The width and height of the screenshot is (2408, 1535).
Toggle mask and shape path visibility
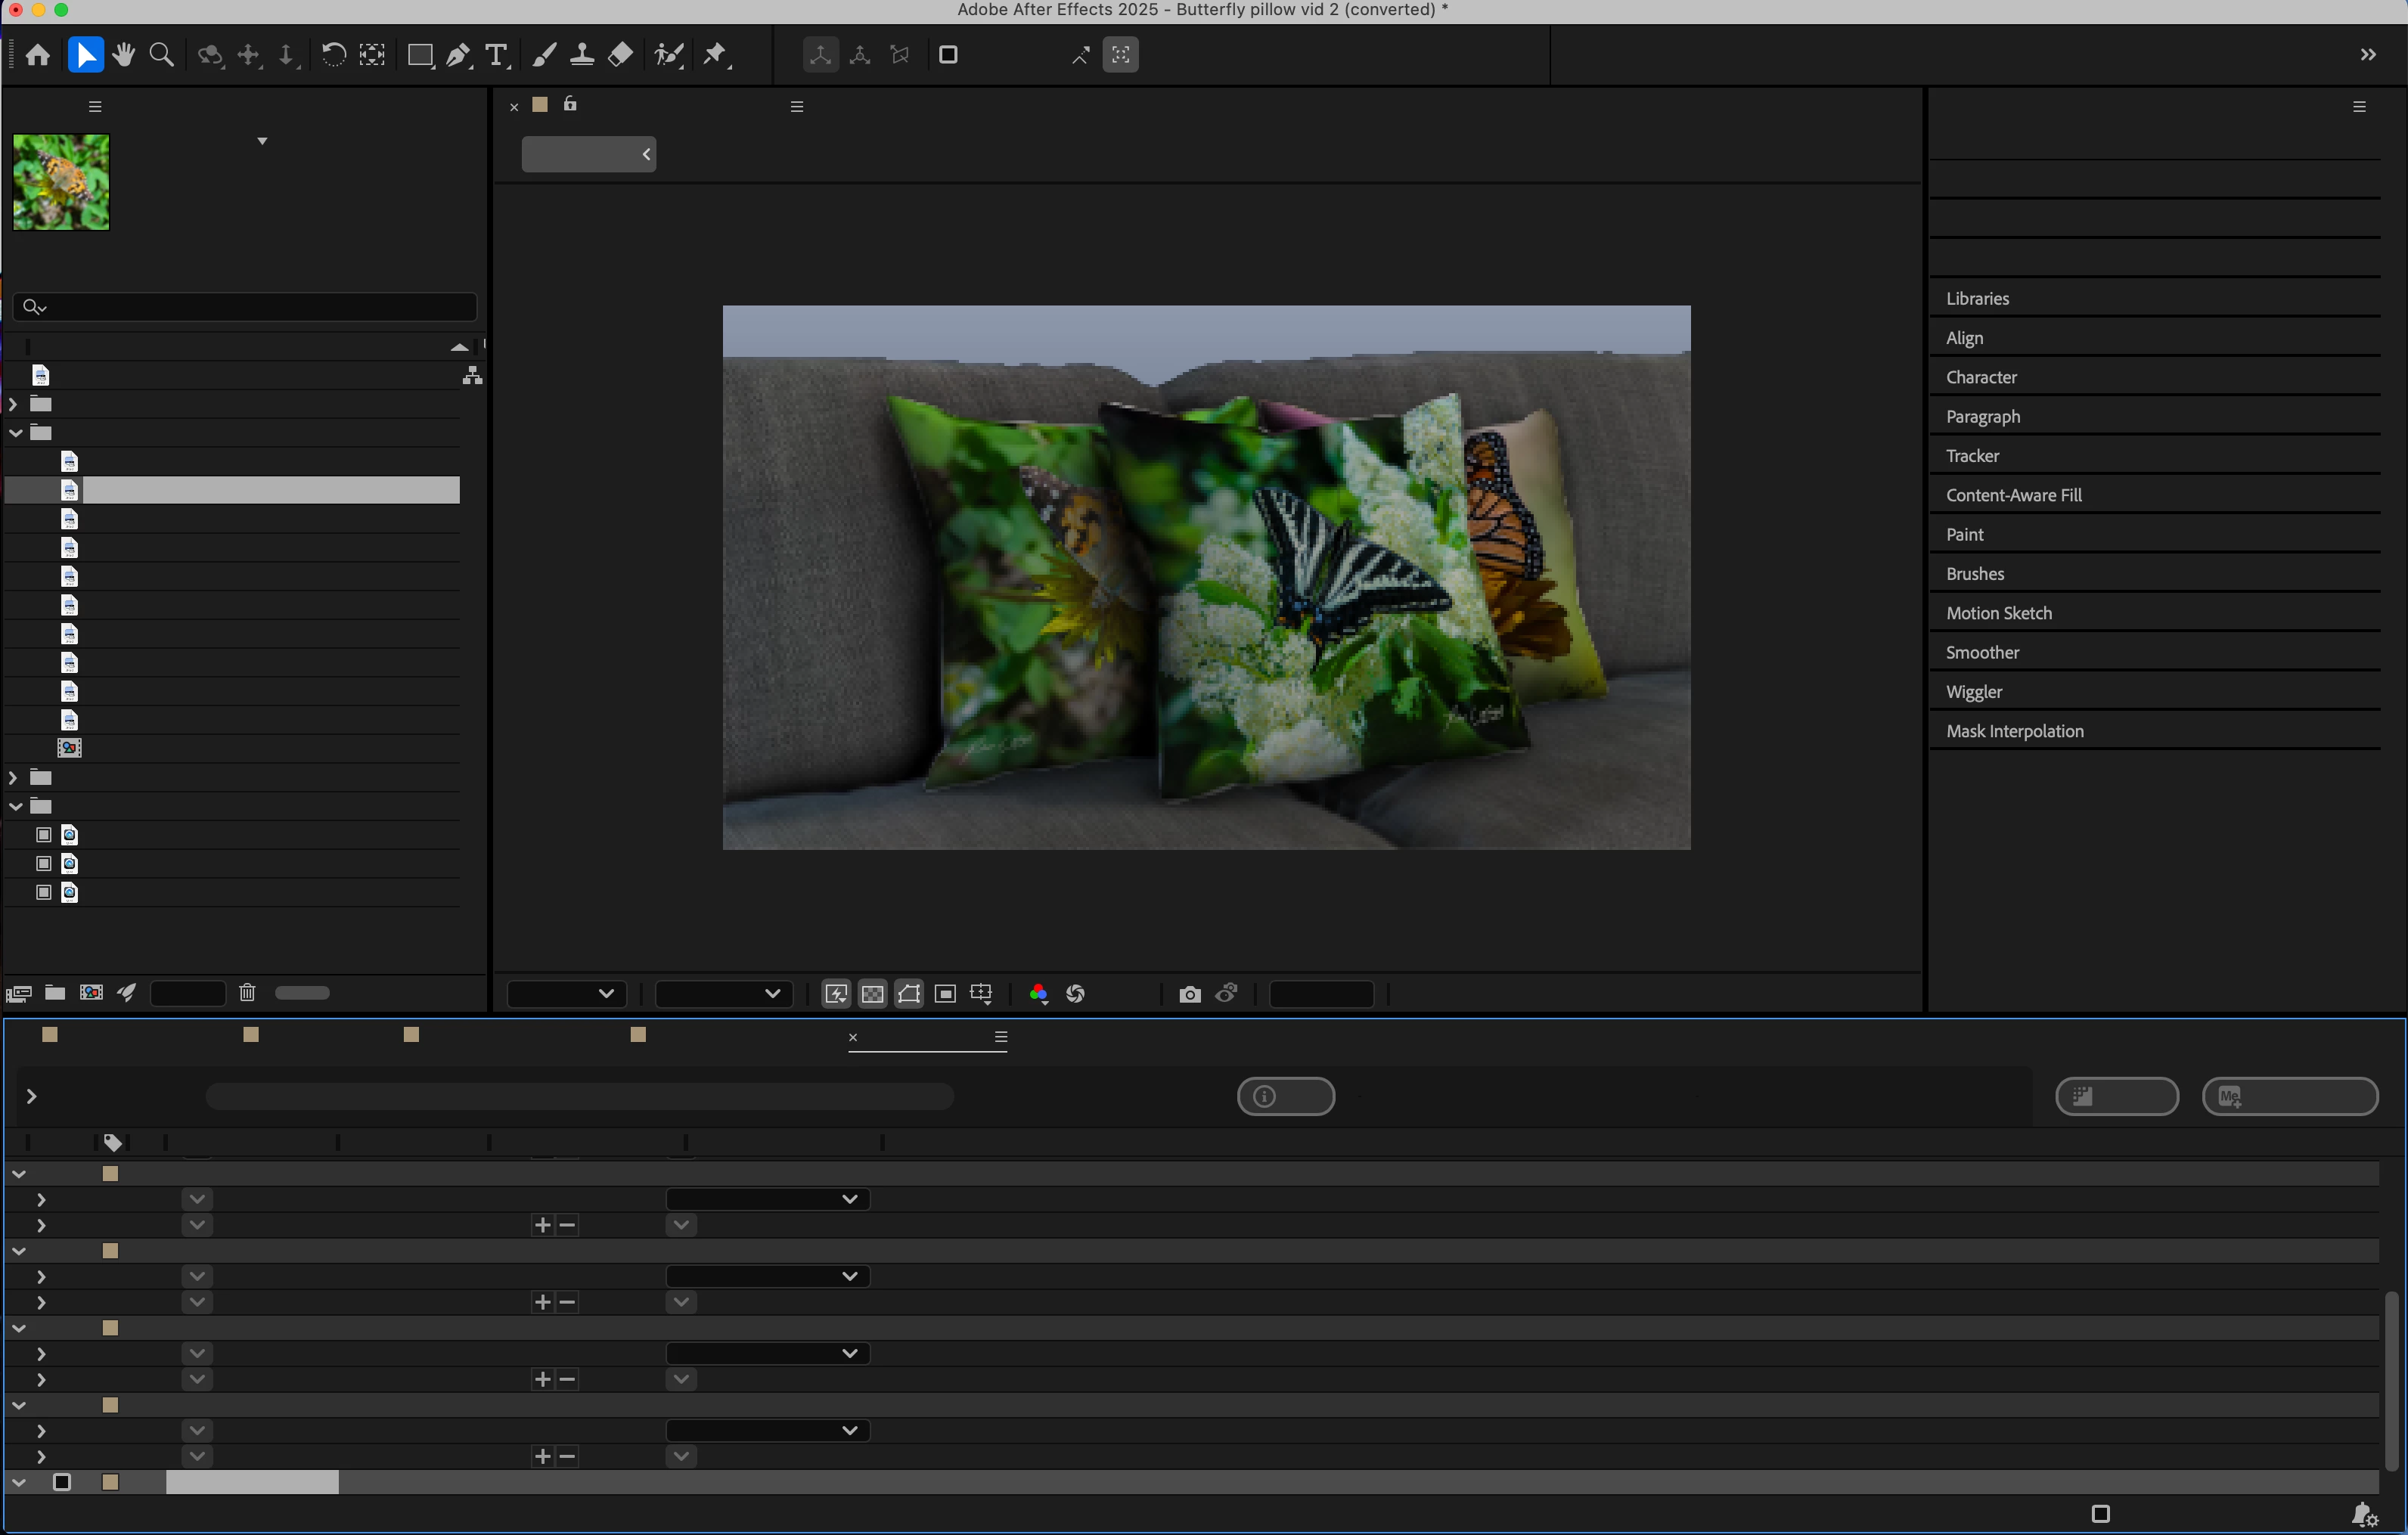pyautogui.click(x=909, y=994)
